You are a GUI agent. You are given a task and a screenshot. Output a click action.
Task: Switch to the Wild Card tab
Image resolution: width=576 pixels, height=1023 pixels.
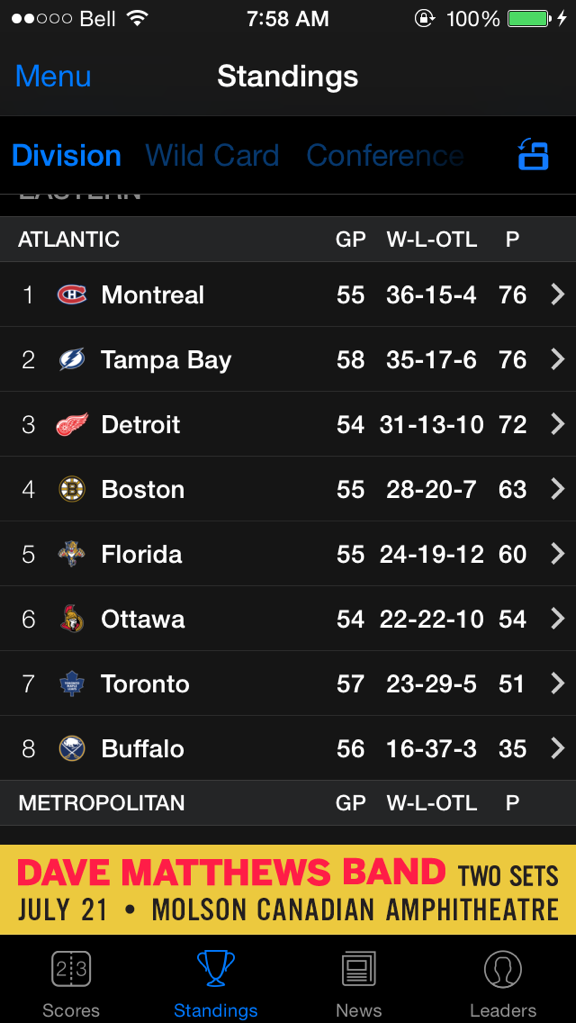pos(212,156)
